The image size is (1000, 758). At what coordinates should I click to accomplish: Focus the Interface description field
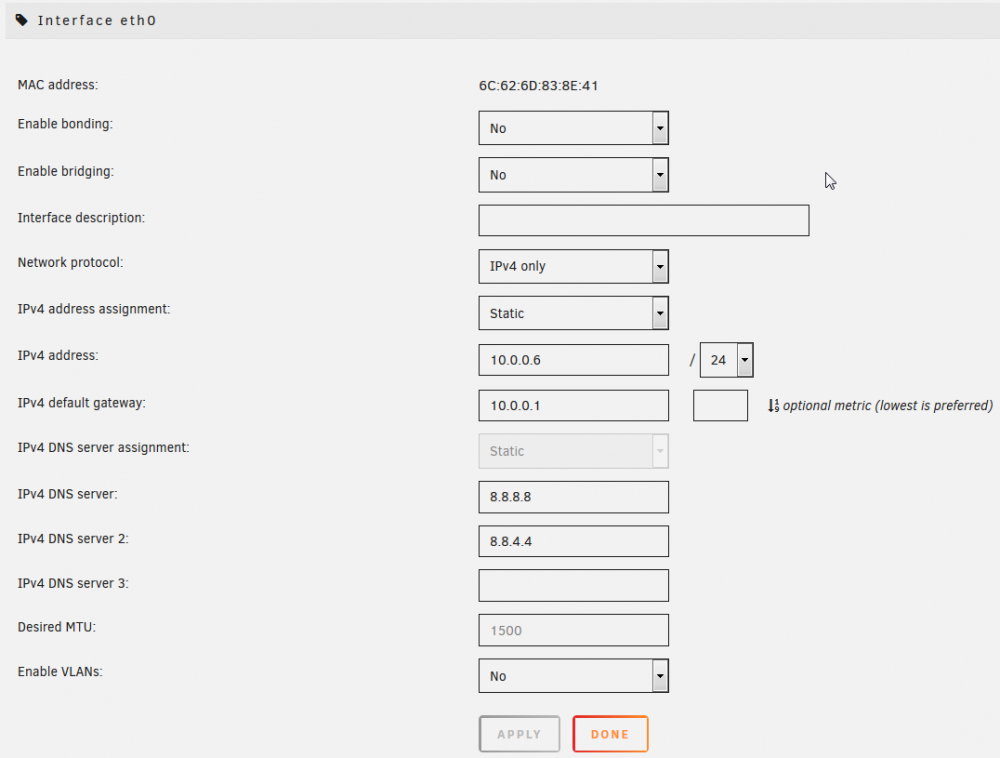coord(643,221)
